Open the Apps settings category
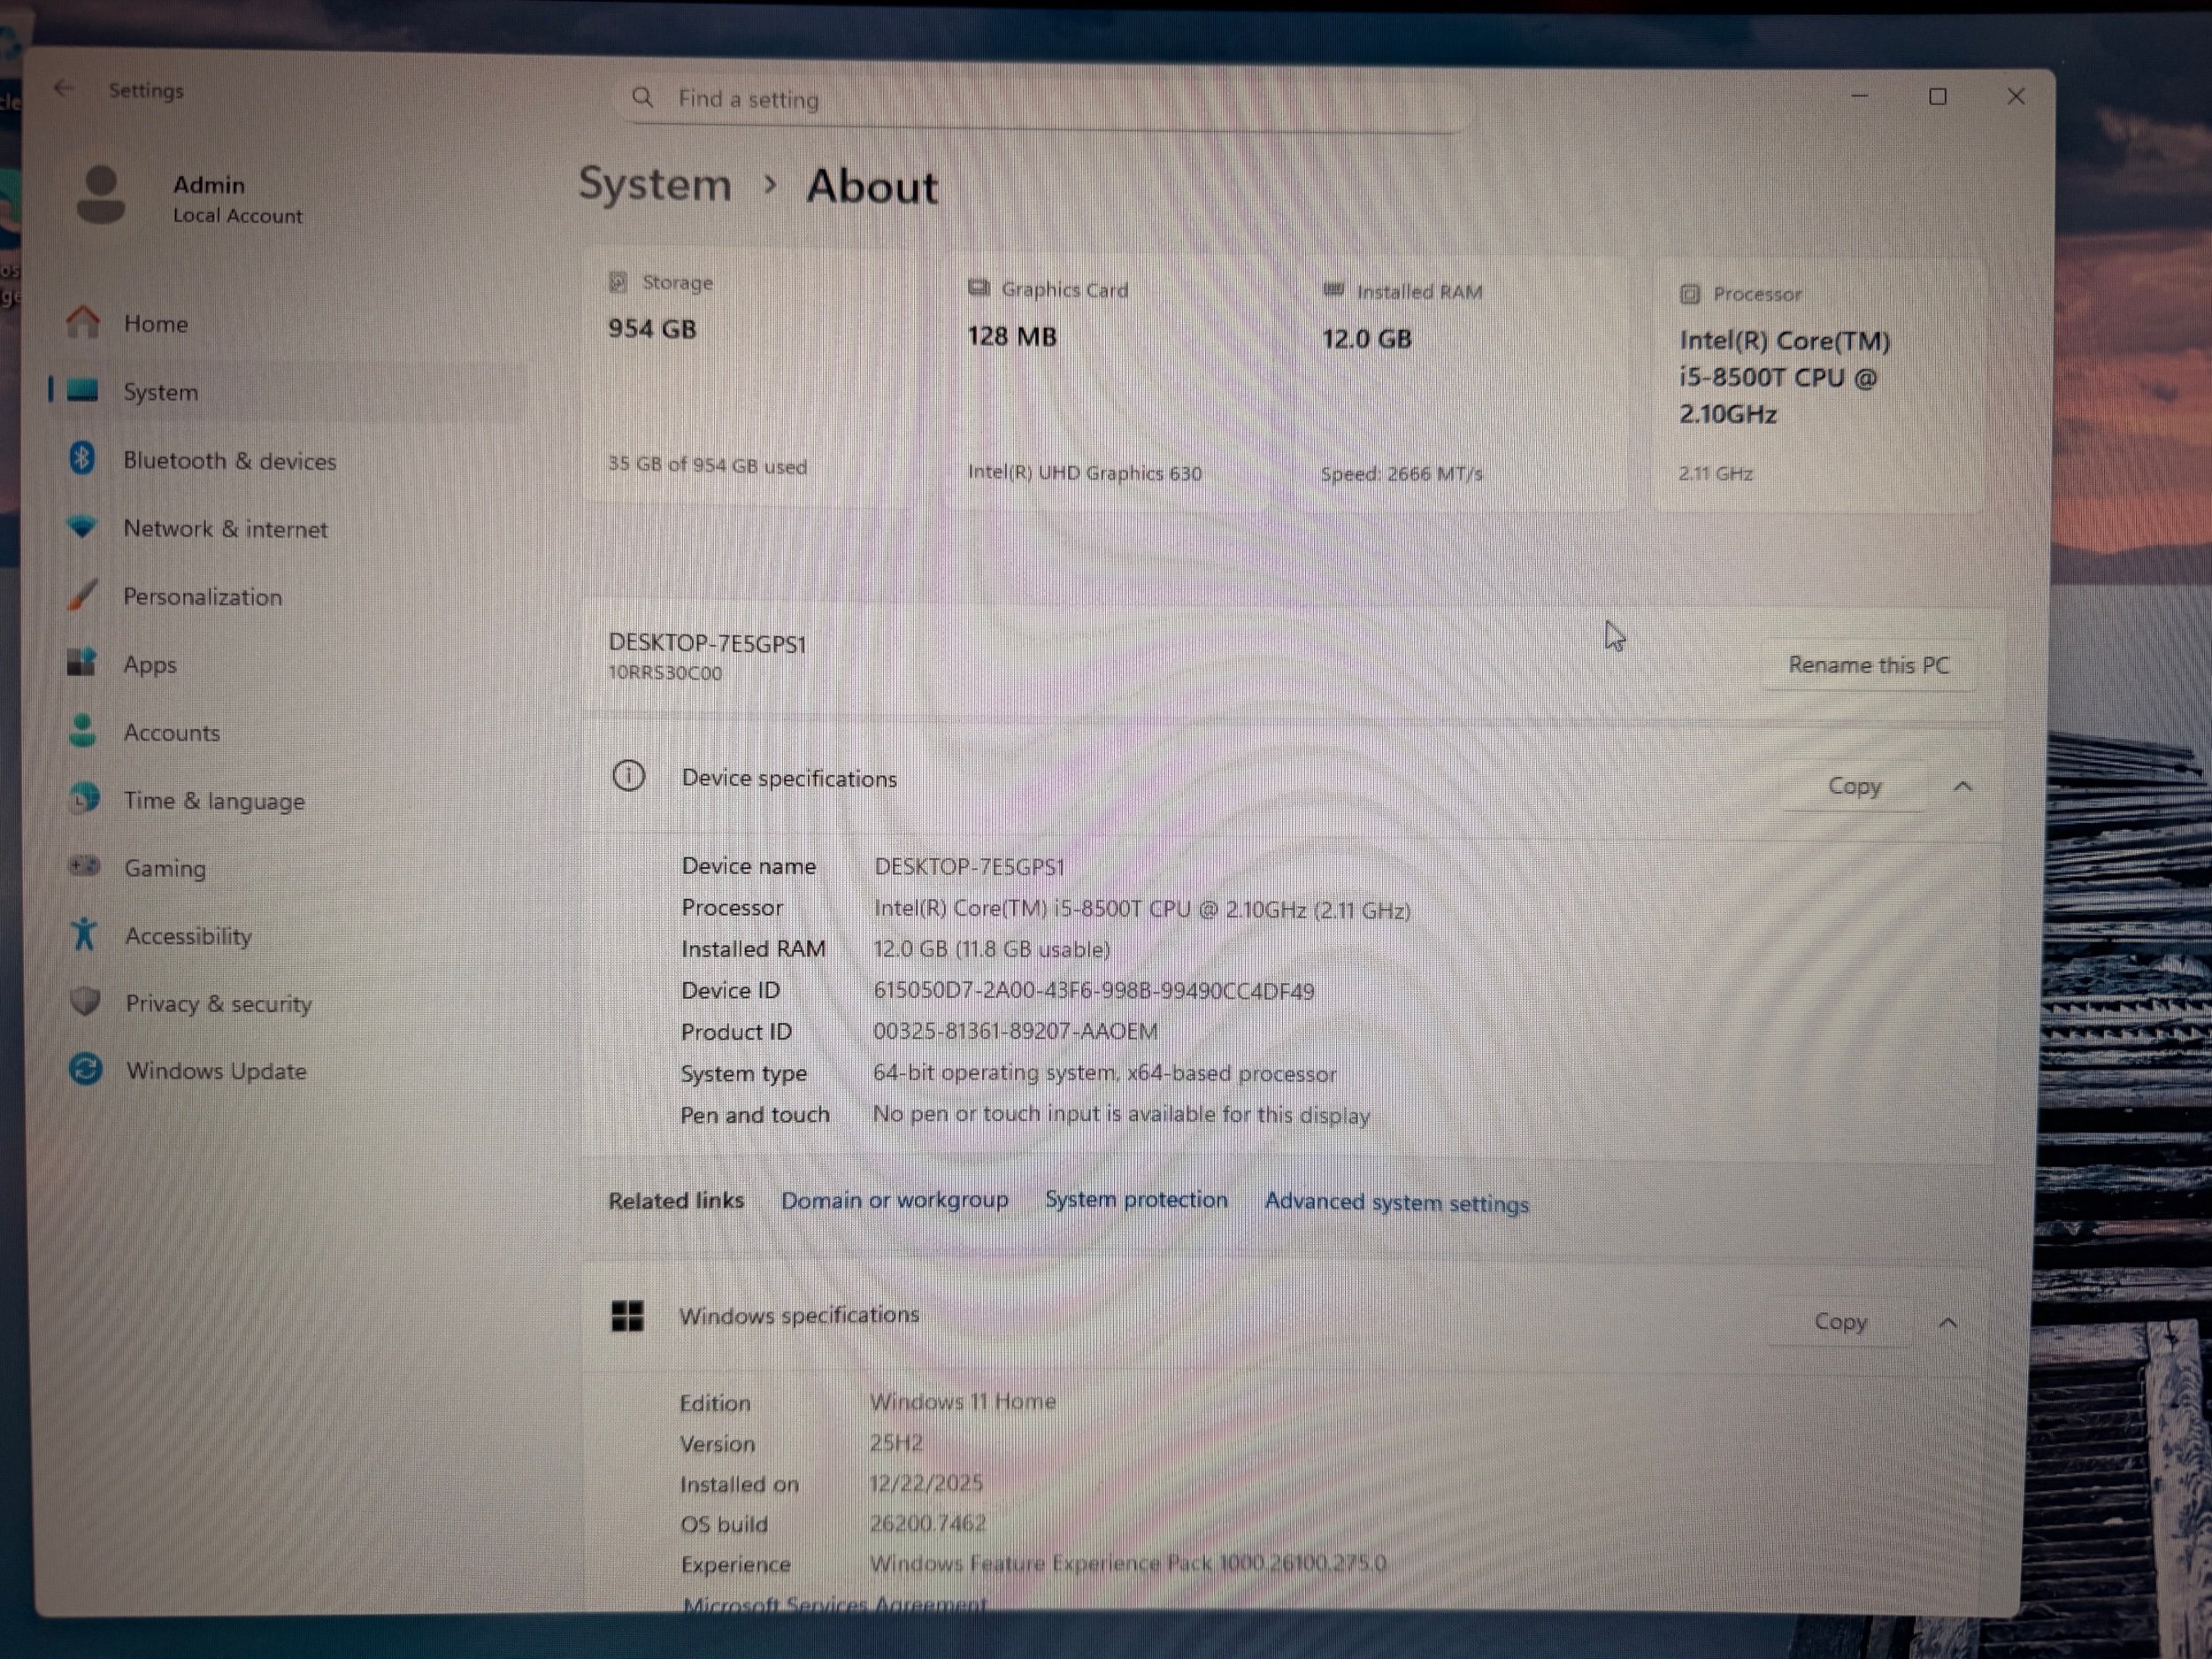The image size is (2212, 1659). [150, 665]
